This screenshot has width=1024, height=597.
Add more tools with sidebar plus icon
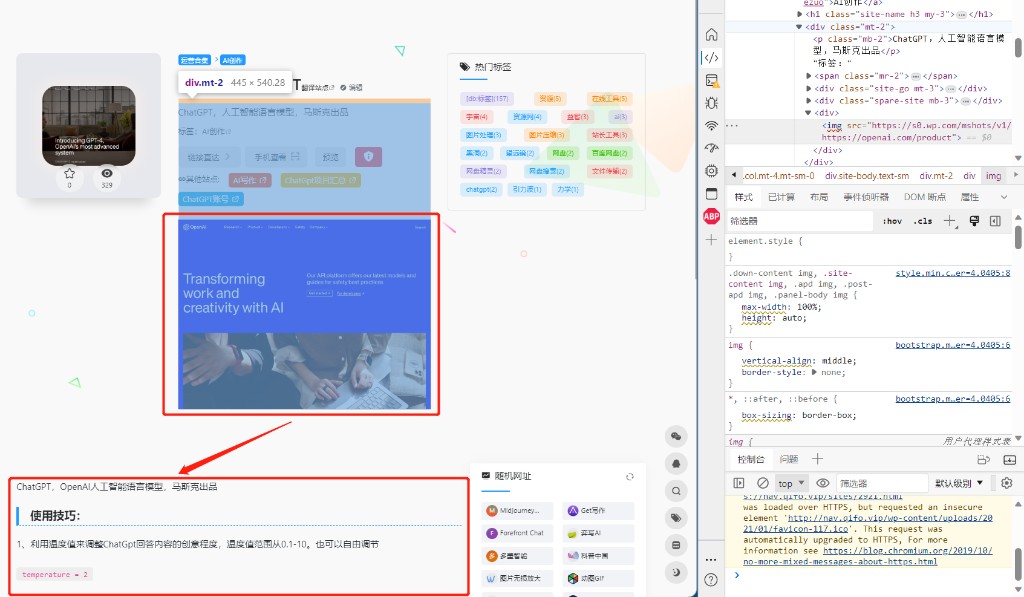point(711,240)
